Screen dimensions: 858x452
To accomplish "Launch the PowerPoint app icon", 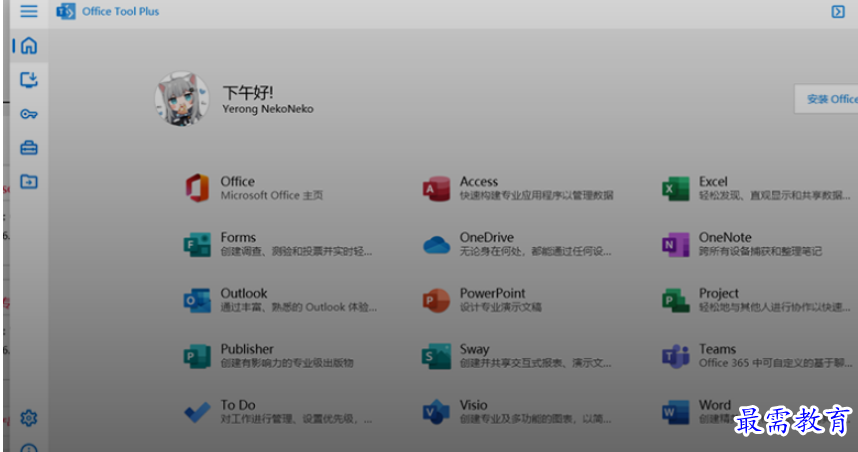I will coord(436,300).
